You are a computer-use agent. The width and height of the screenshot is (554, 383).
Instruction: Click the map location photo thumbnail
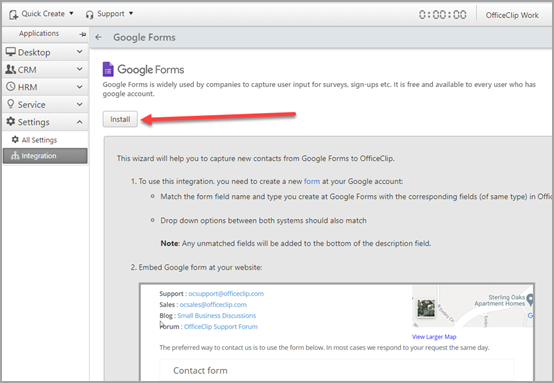(426, 308)
